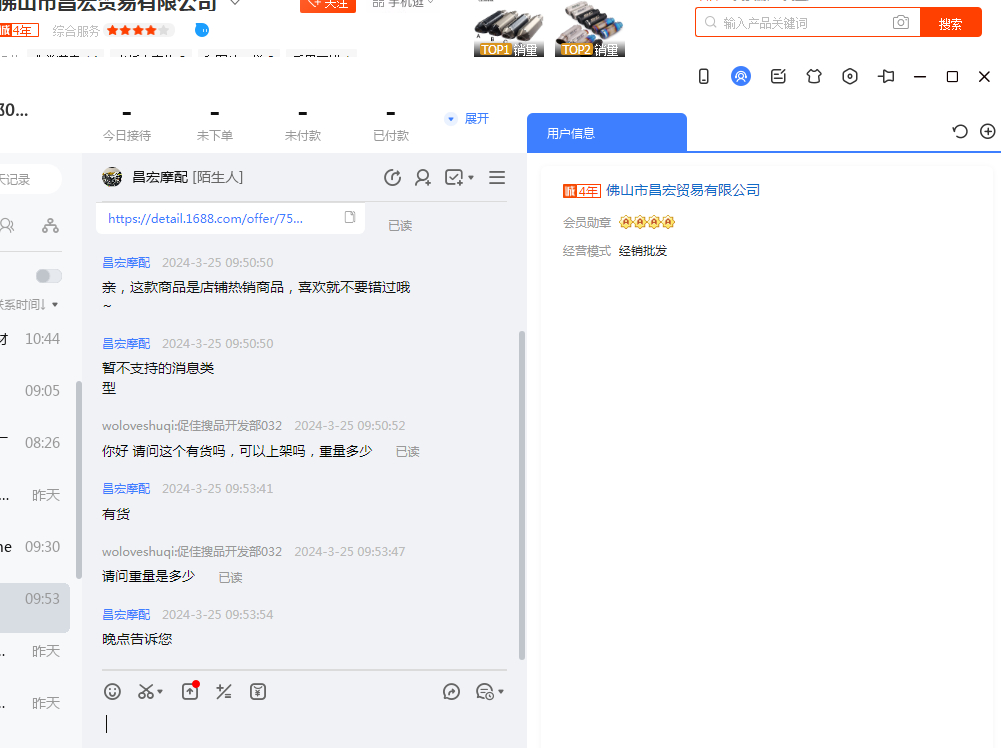Open the emoji picker smiley icon
The image size is (1001, 748).
tap(112, 692)
